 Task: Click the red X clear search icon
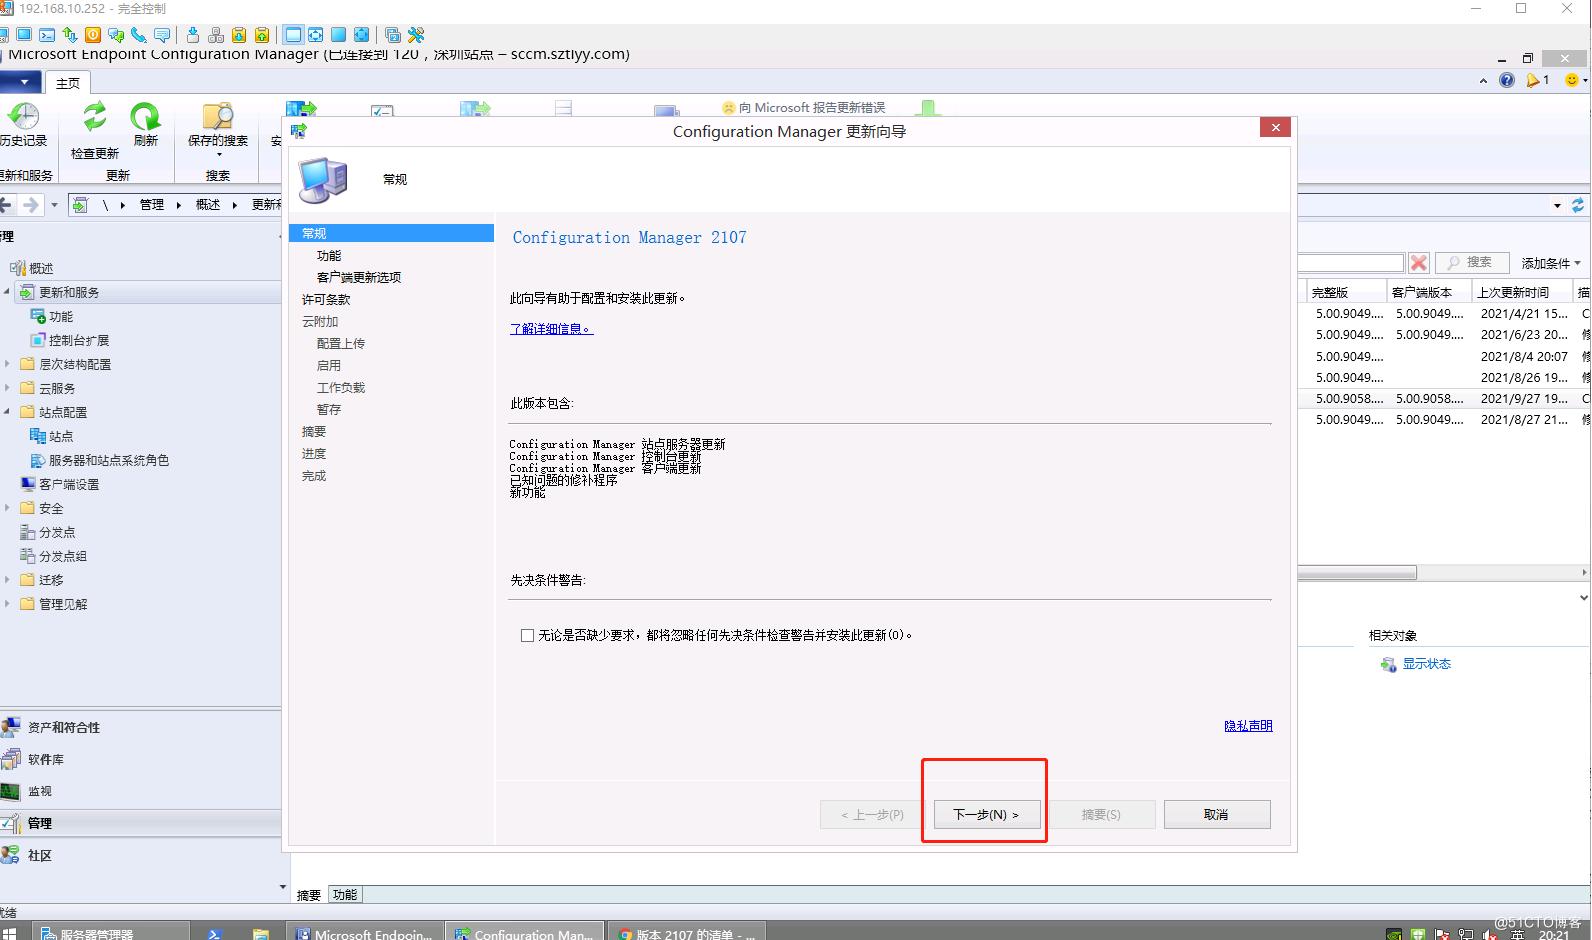(1418, 262)
